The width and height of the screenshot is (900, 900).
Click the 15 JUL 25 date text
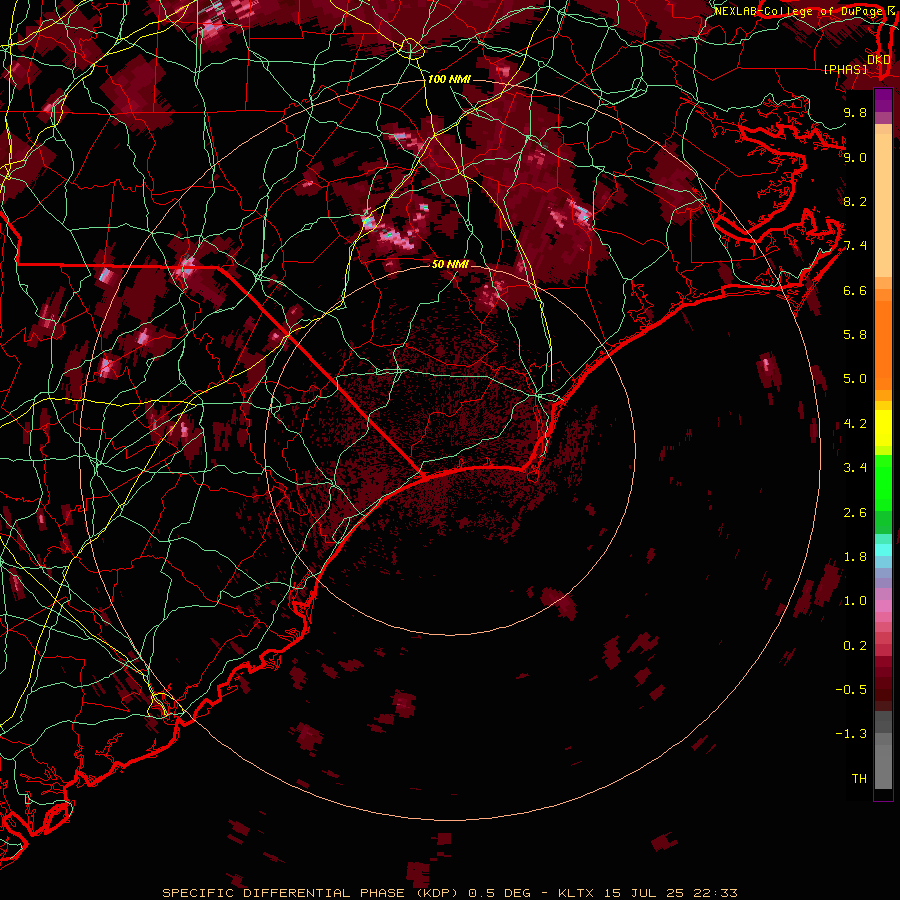(x=643, y=893)
